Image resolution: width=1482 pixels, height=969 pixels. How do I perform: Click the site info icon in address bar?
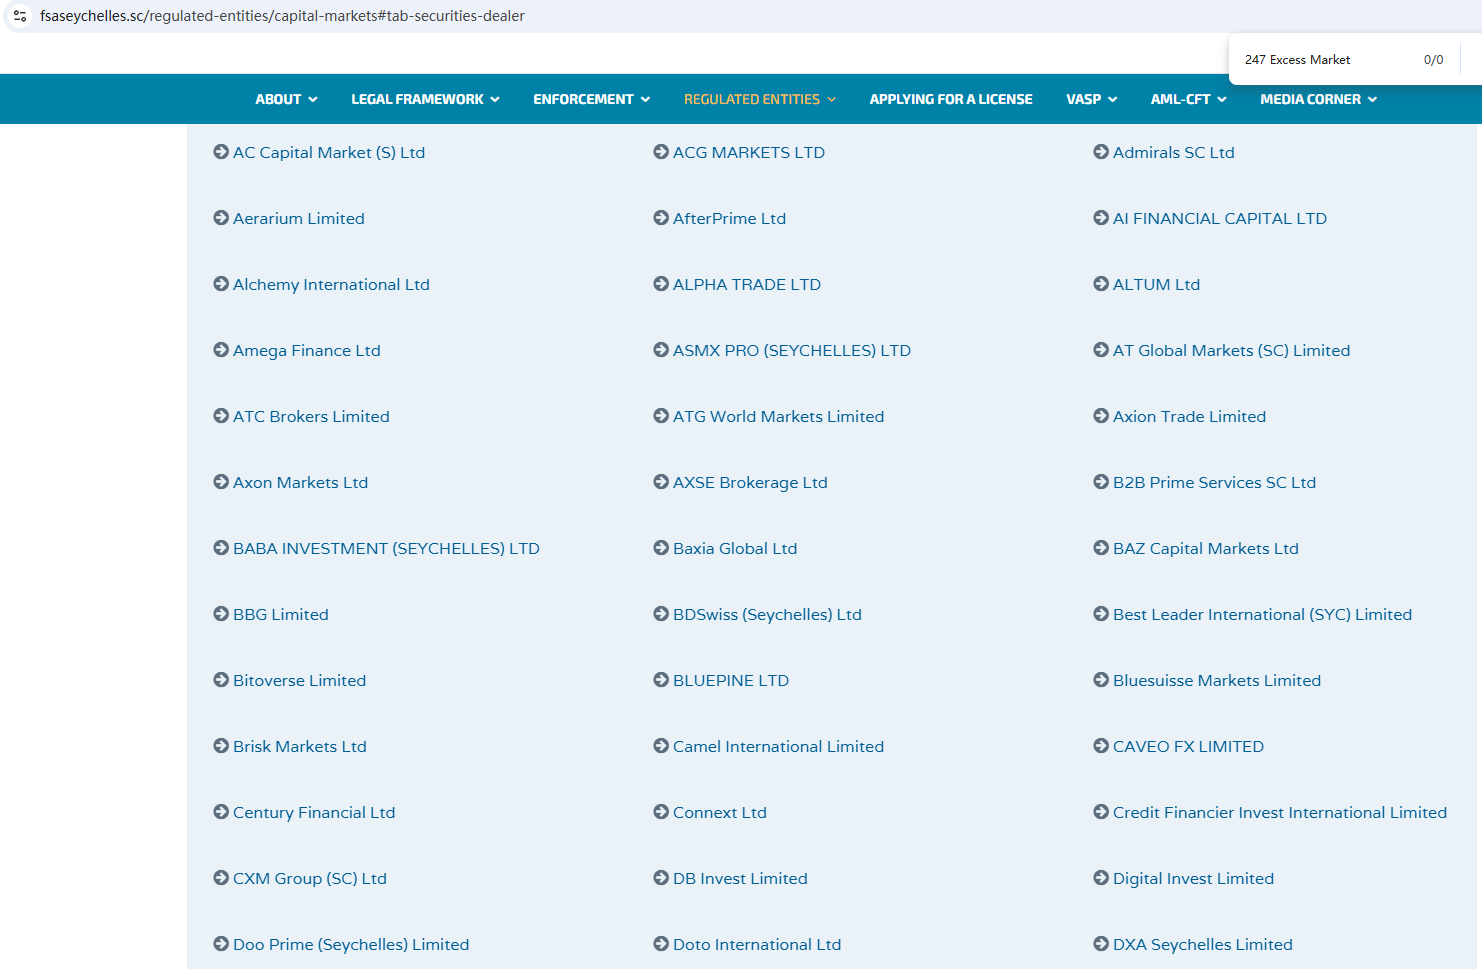pos(20,16)
